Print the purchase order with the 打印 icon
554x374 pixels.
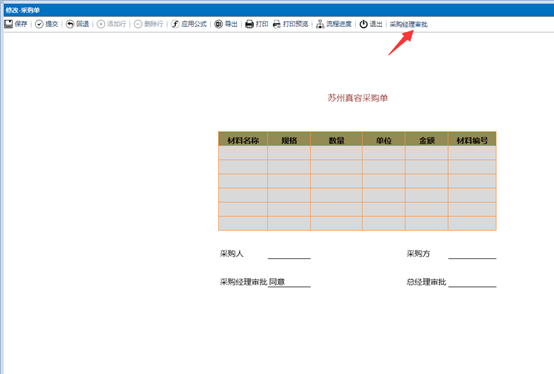249,24
